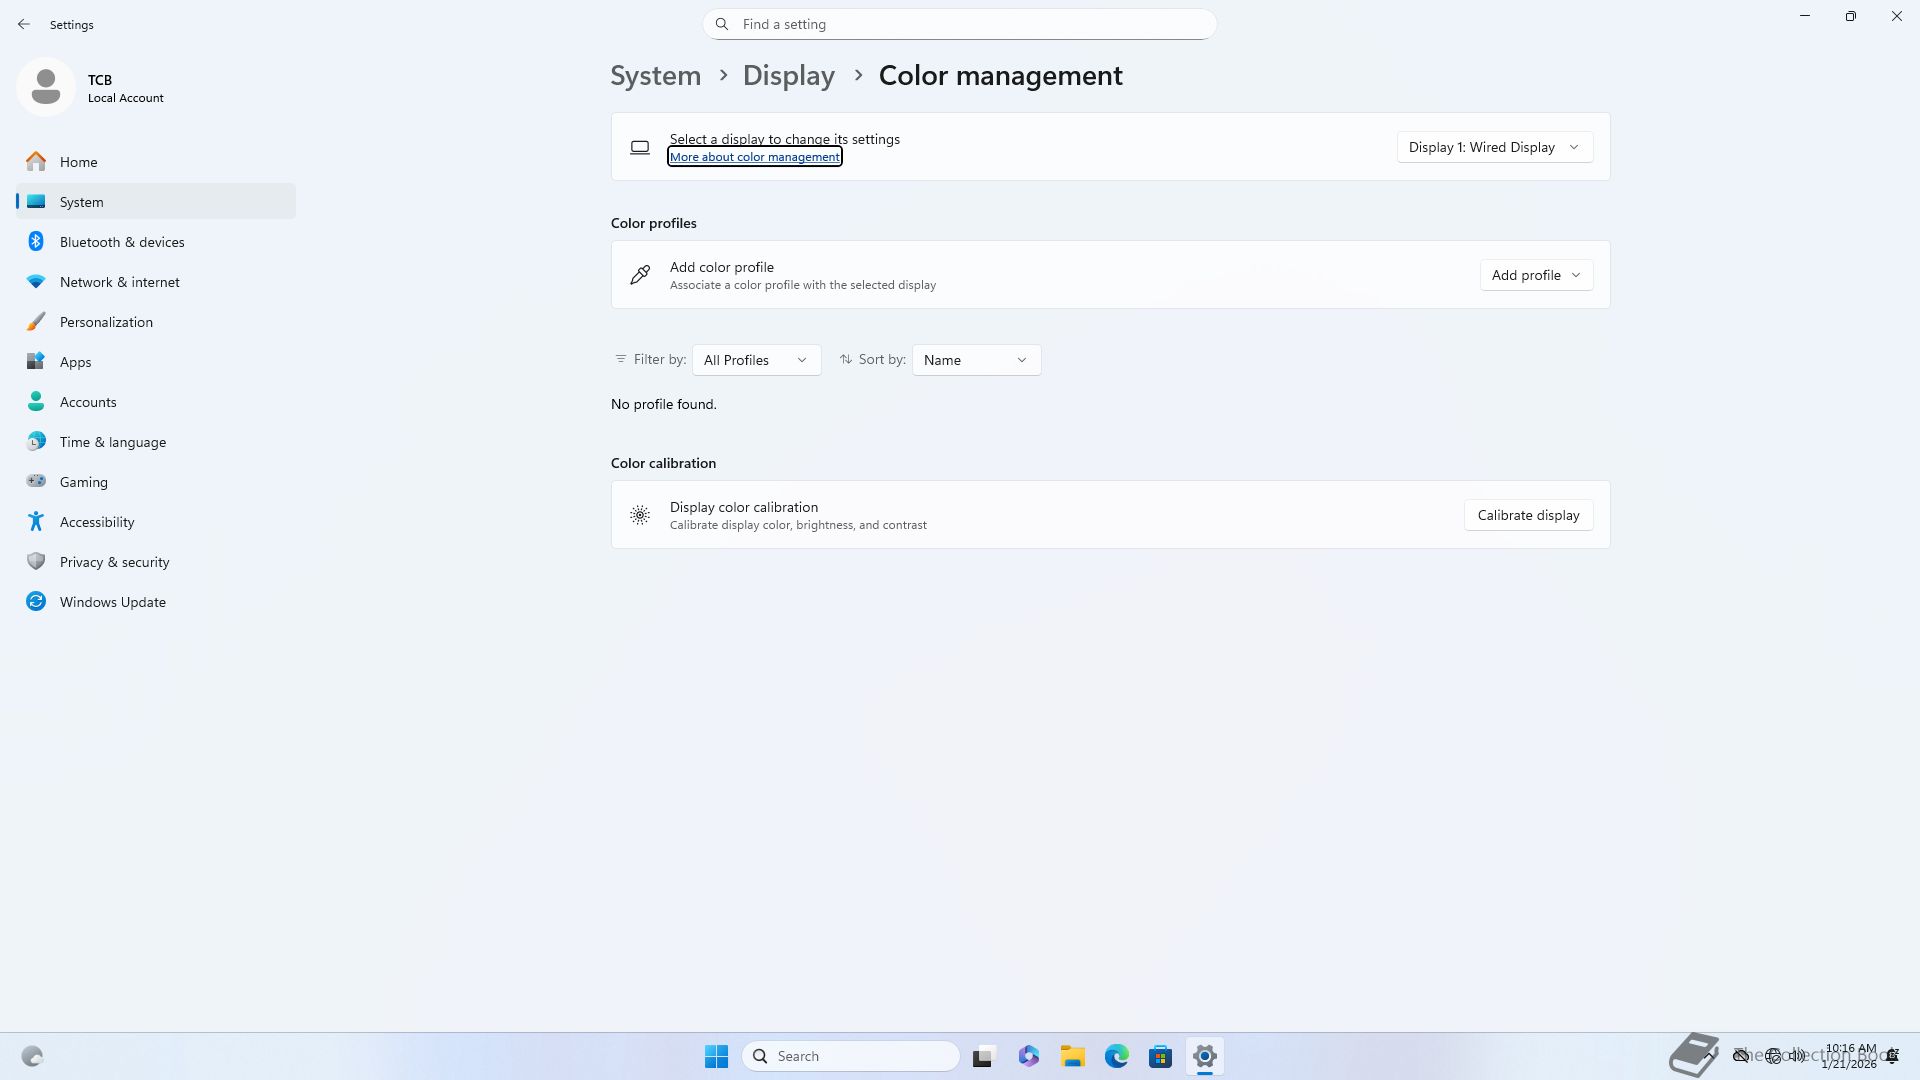
Task: Go to Network & internet settings
Action: (x=119, y=282)
